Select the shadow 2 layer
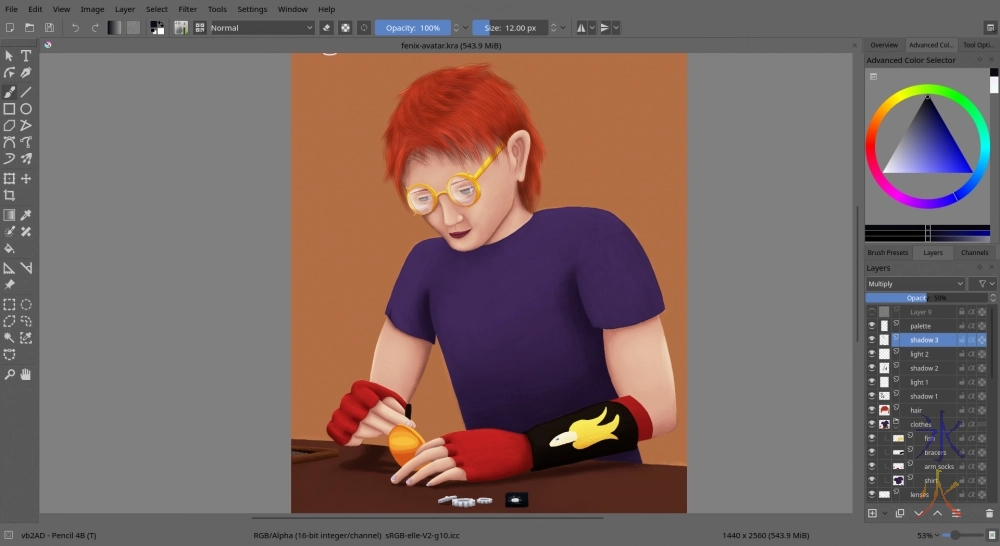 tap(924, 368)
